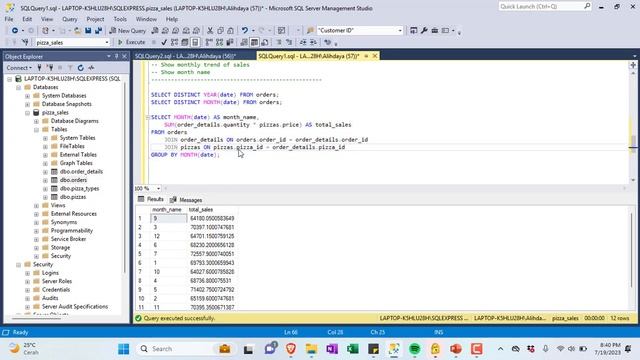Select the dbo.pizzas table

[x=73, y=197]
